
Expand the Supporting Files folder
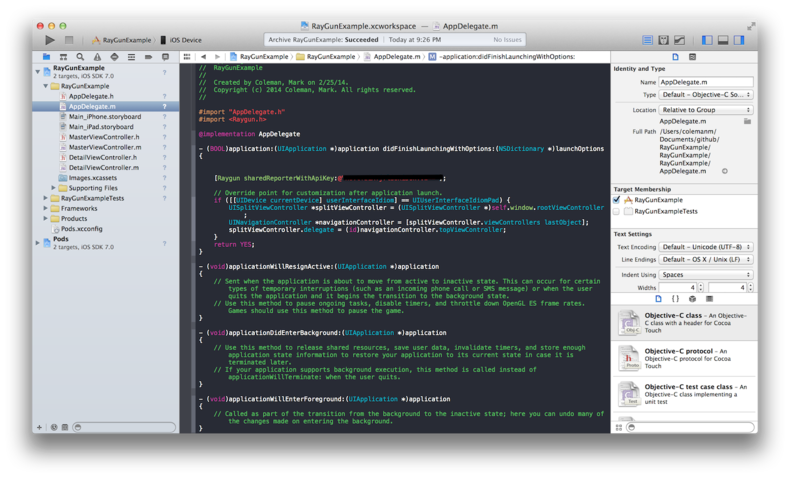[x=53, y=188]
